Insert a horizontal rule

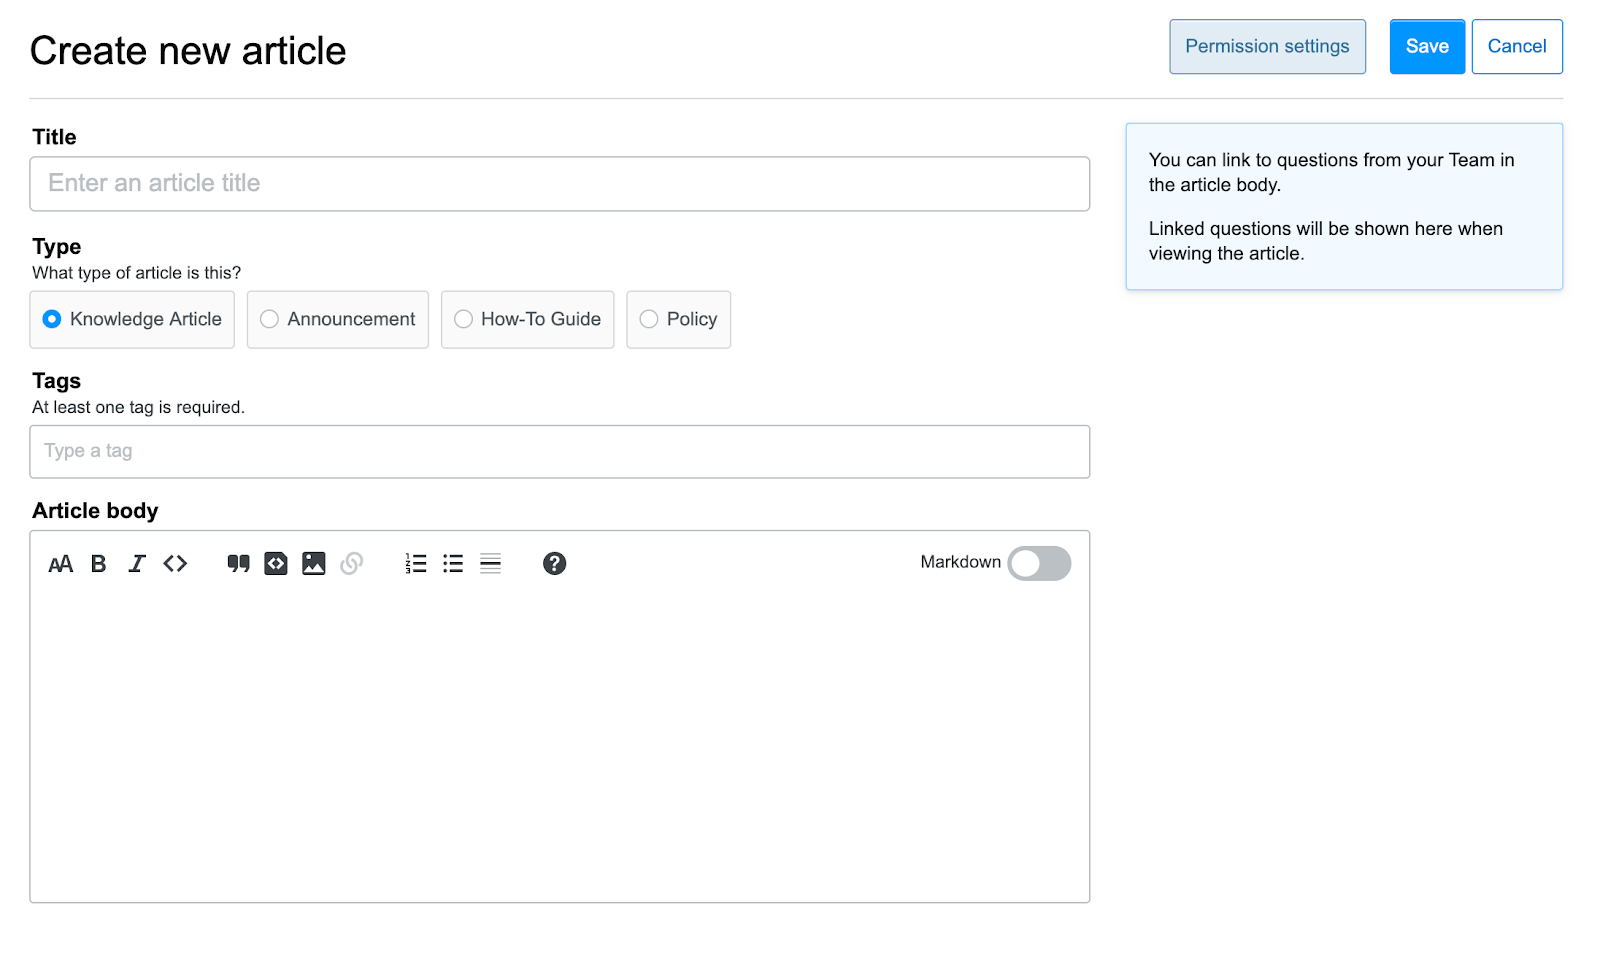click(490, 564)
